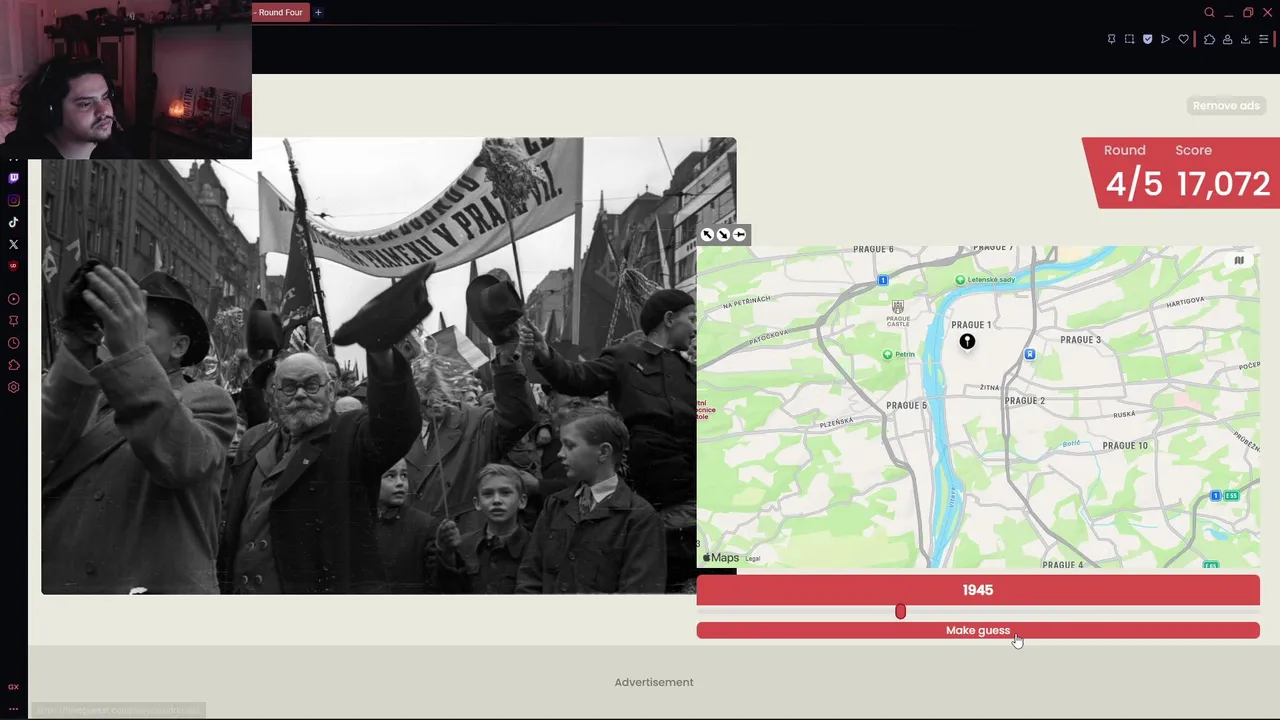This screenshot has height=720, width=1280.
Task: Open the Legal link on map
Action: 753,559
